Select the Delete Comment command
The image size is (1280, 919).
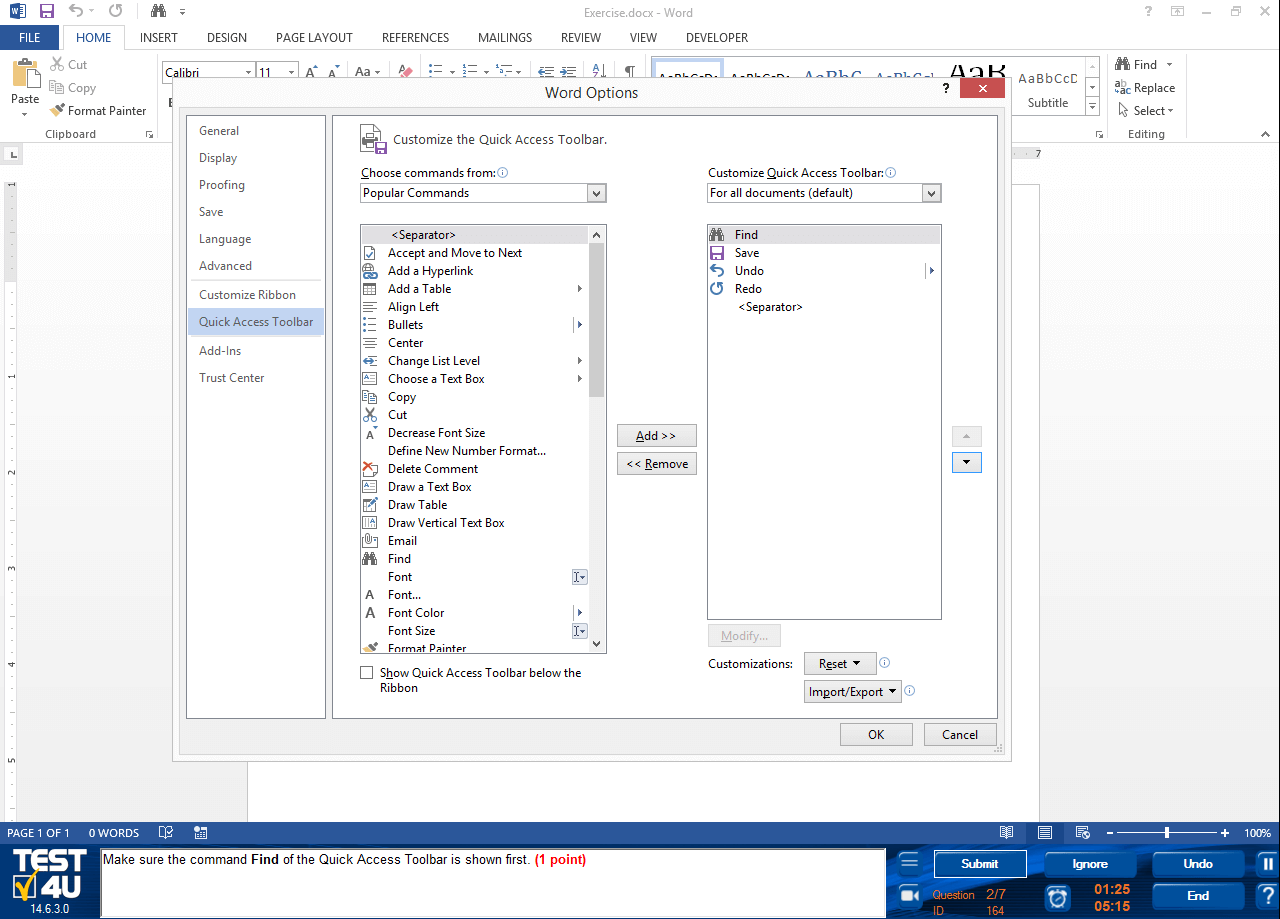[475, 469]
